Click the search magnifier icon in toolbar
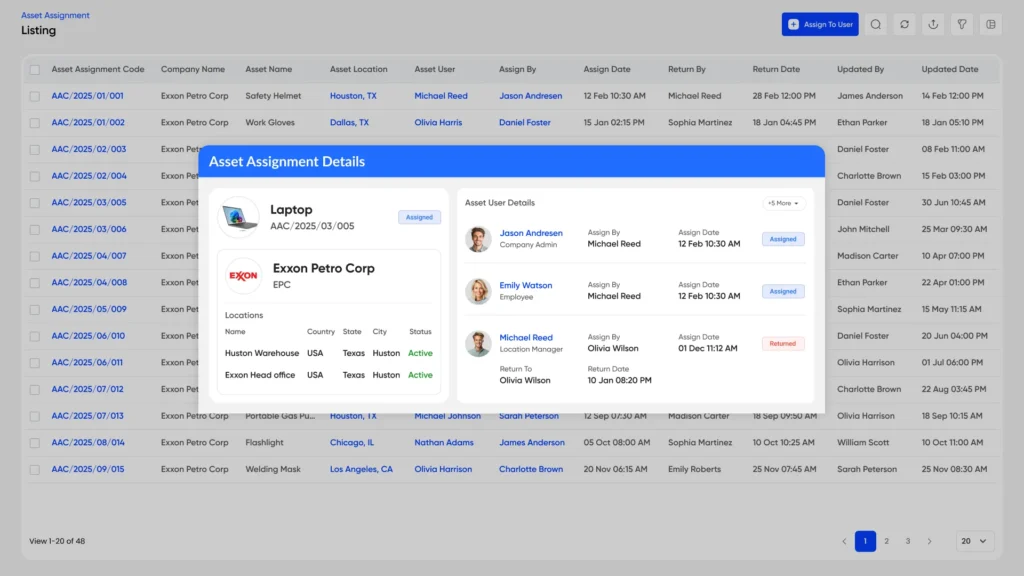This screenshot has width=1024, height=576. pyautogui.click(x=875, y=25)
